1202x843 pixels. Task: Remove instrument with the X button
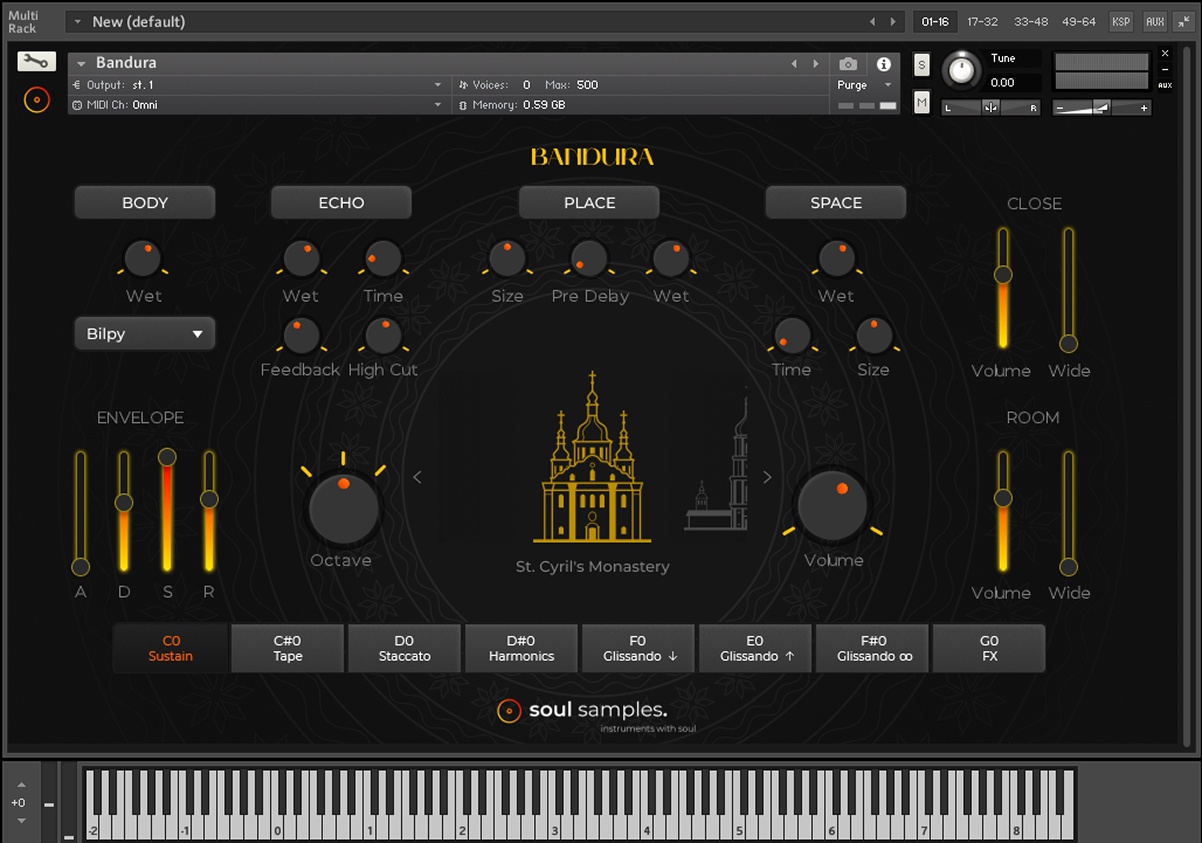pyautogui.click(x=1165, y=54)
